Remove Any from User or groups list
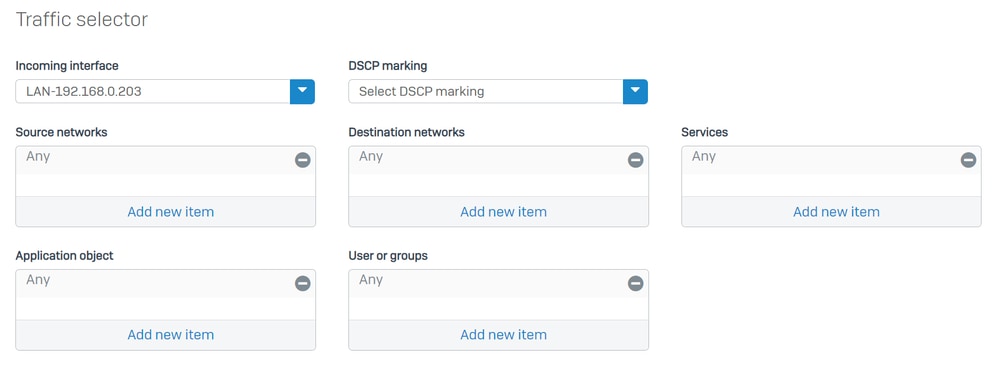The height and width of the screenshot is (366, 998). 635,284
